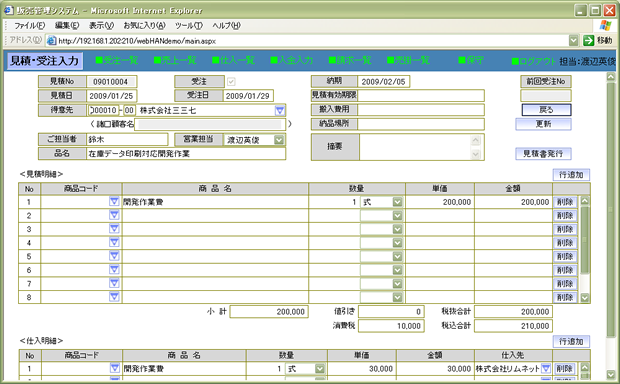Open product code lookup in estimate row 2
620x384 pixels.
[114, 215]
